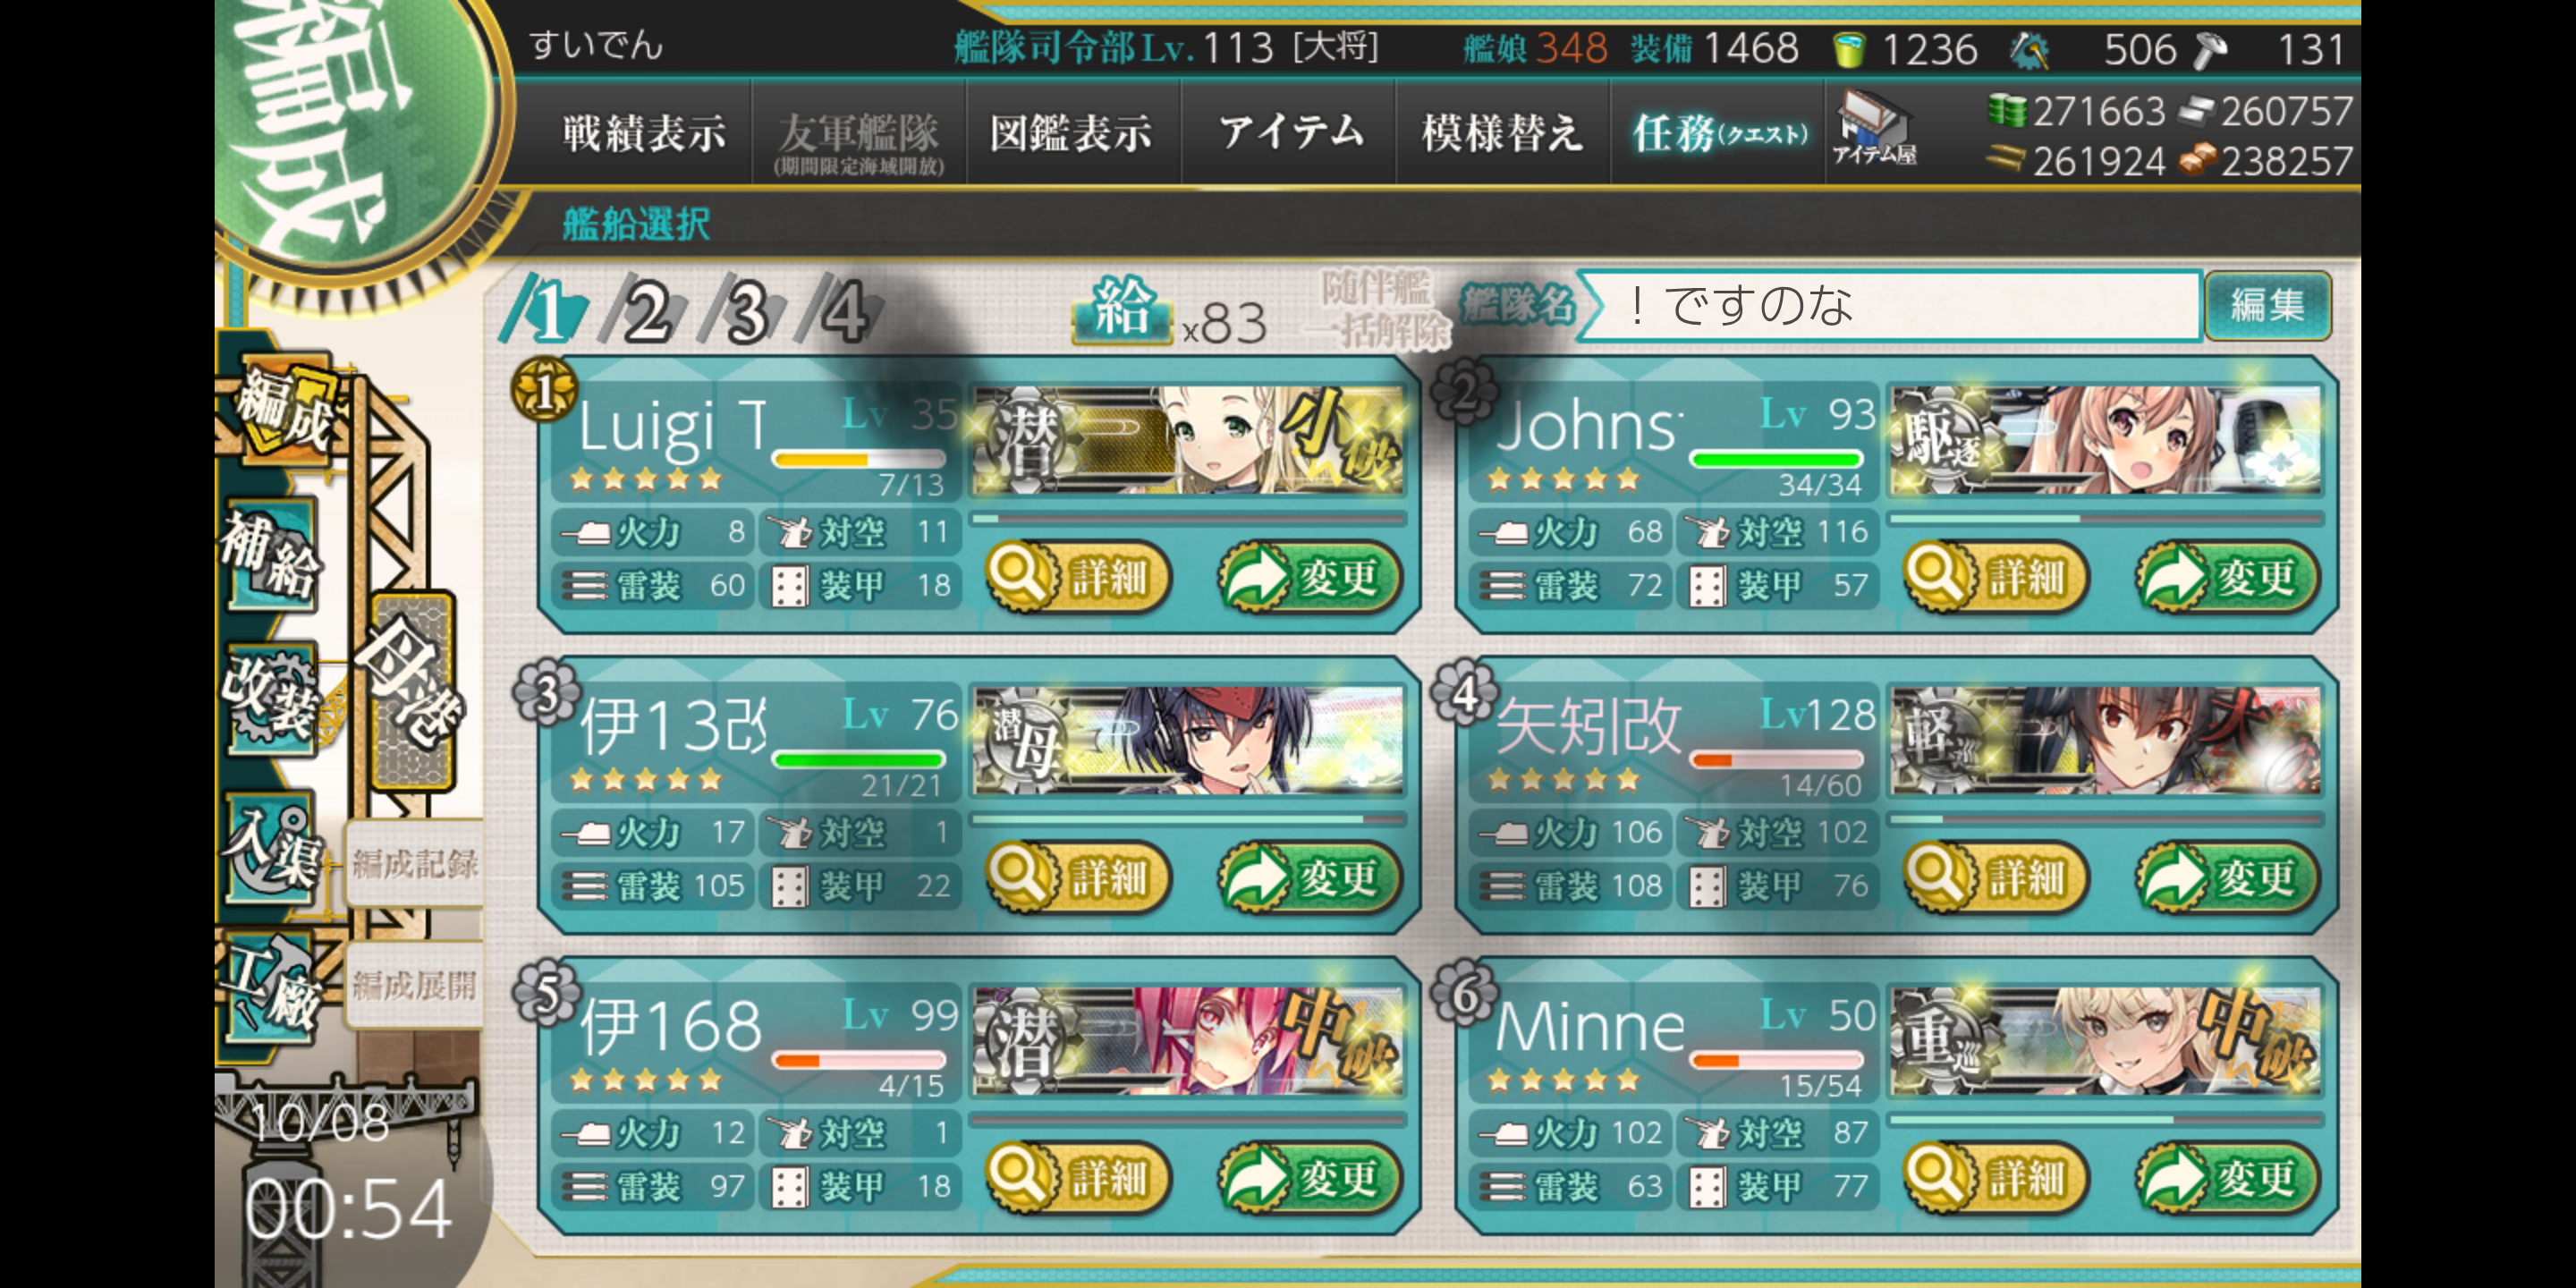This screenshot has height=1288, width=2576.
Task: Switch to fleet 2 tab
Action: [646, 312]
